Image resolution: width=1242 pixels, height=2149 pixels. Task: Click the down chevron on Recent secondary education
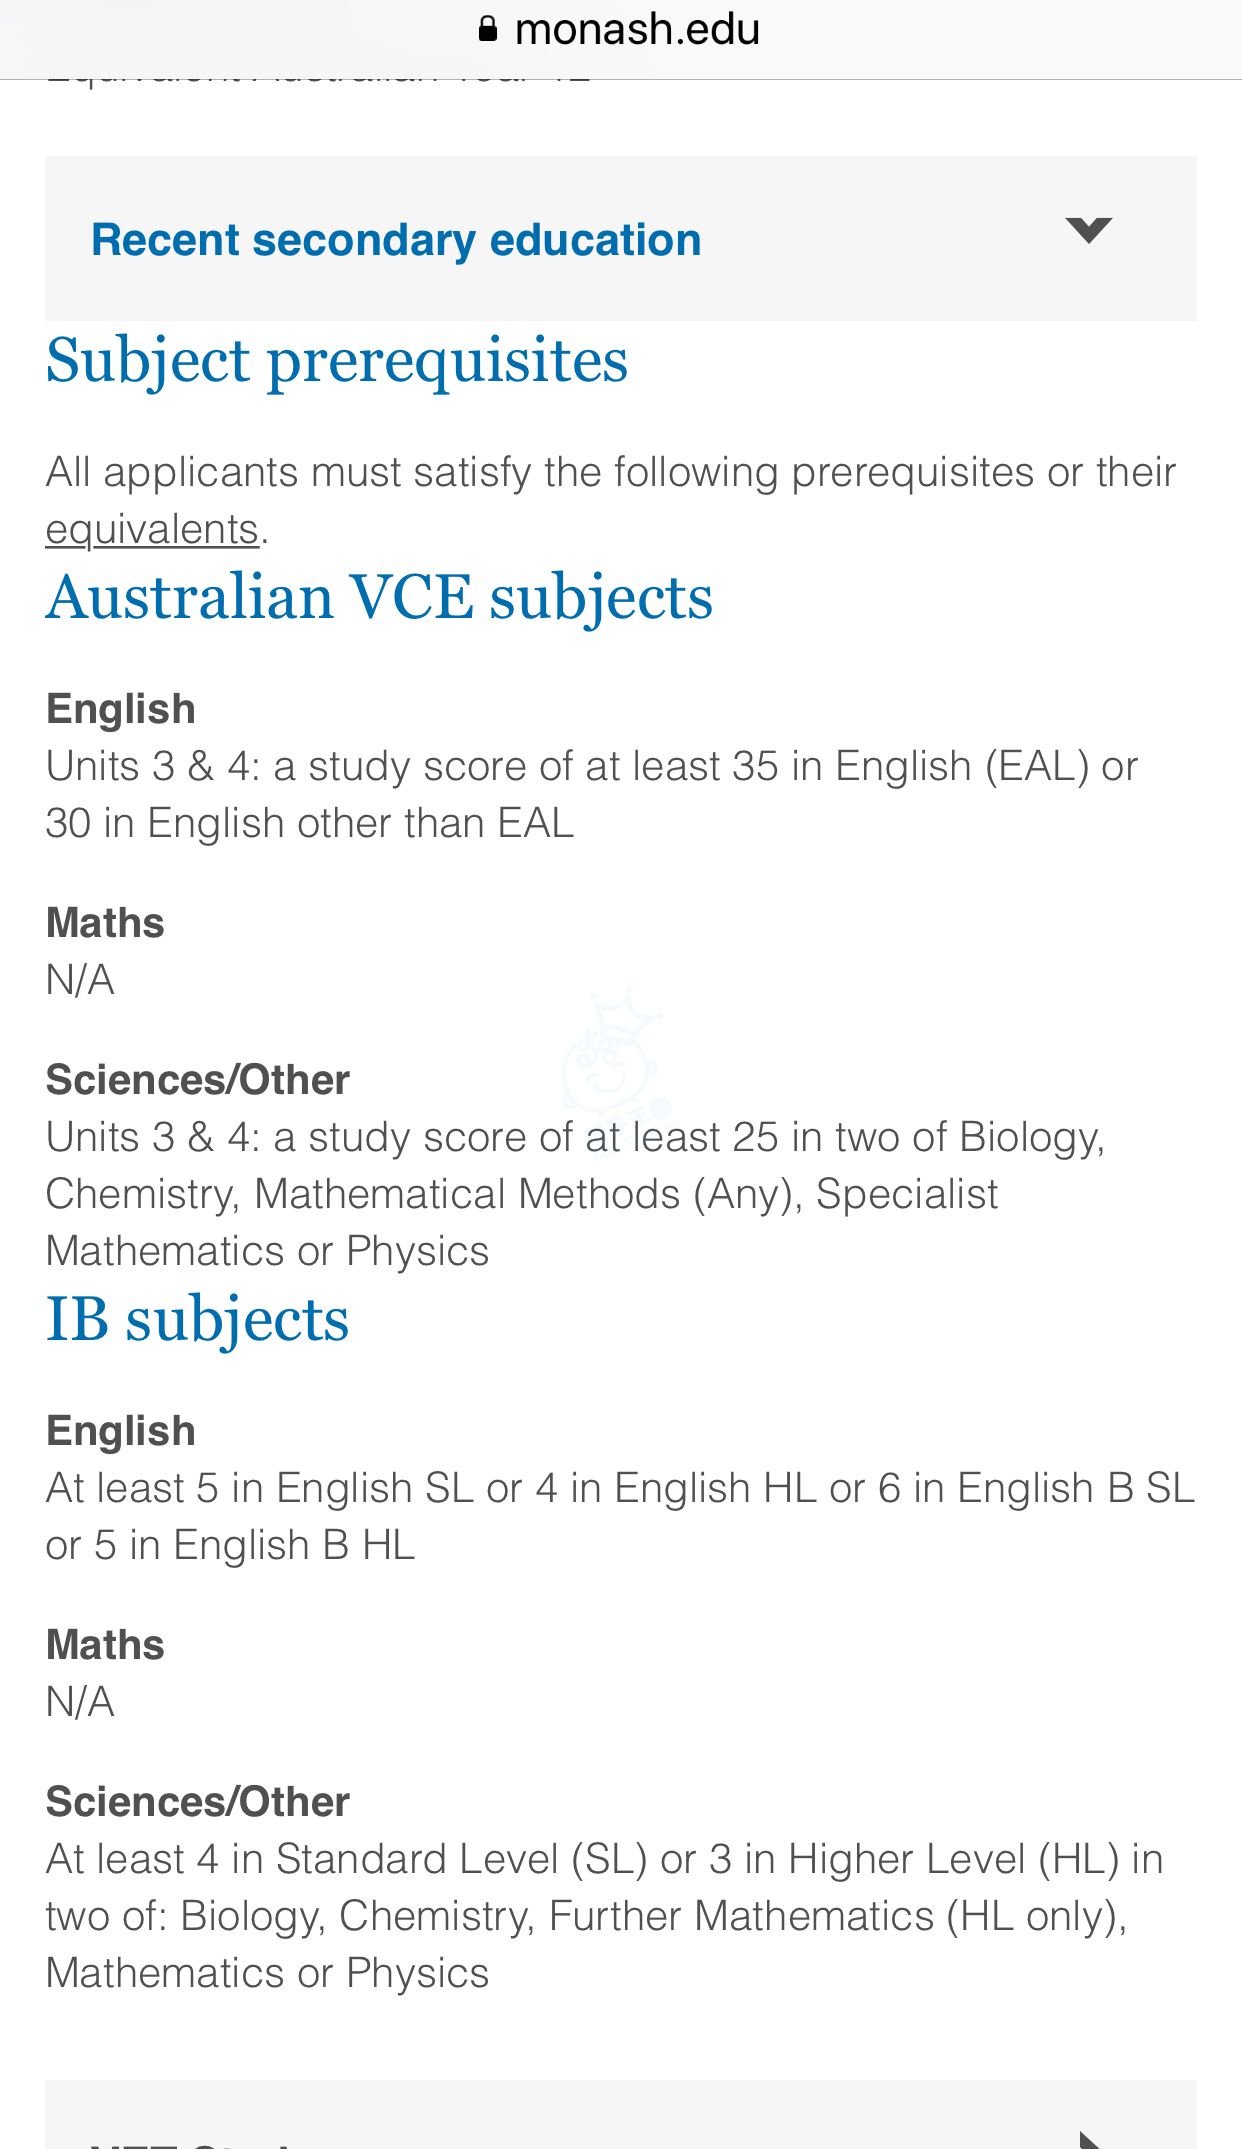pos(1089,230)
